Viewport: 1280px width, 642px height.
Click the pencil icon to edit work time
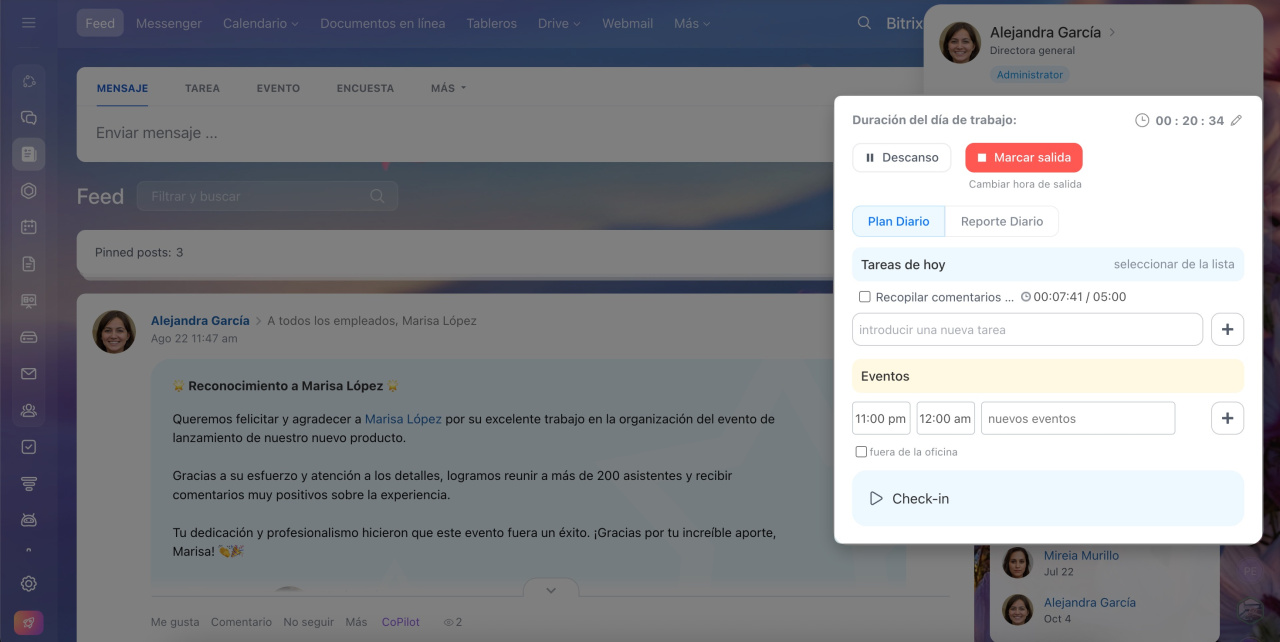pos(1236,120)
